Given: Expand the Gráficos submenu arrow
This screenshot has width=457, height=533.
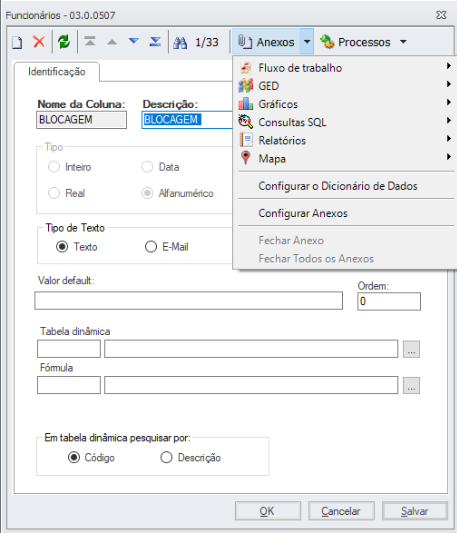Looking at the screenshot, I should (x=449, y=102).
